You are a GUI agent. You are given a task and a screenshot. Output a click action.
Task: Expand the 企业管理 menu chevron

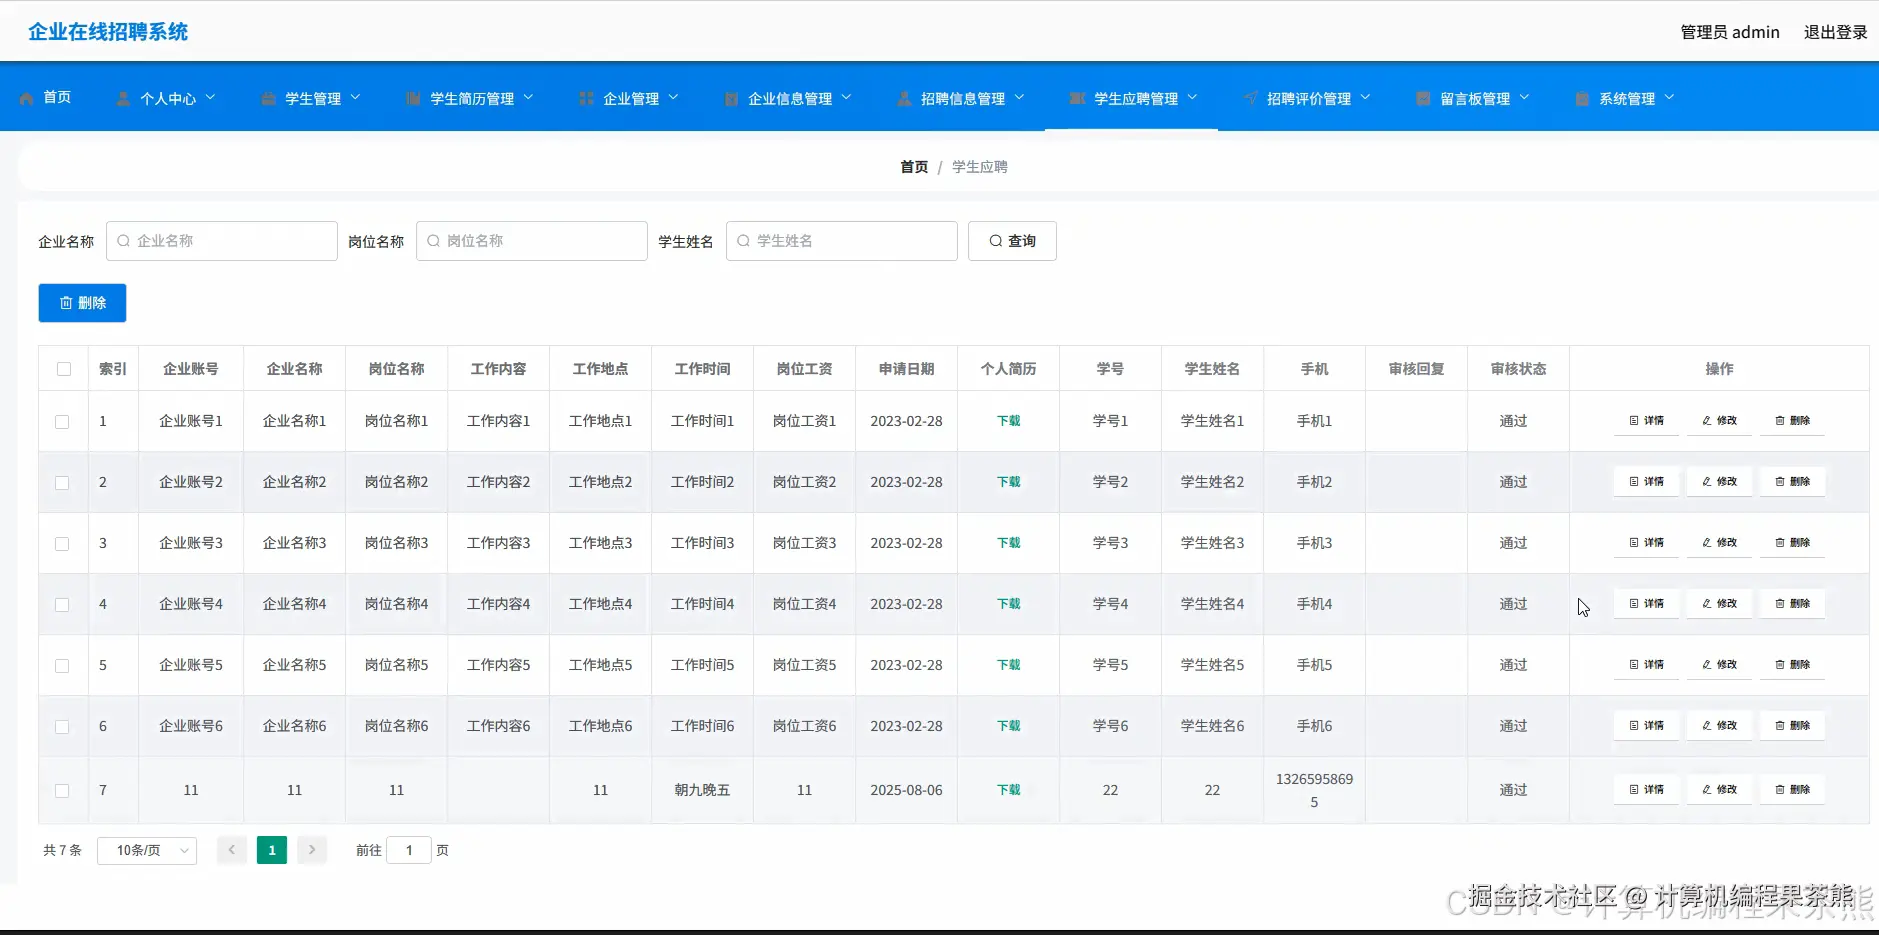(673, 97)
